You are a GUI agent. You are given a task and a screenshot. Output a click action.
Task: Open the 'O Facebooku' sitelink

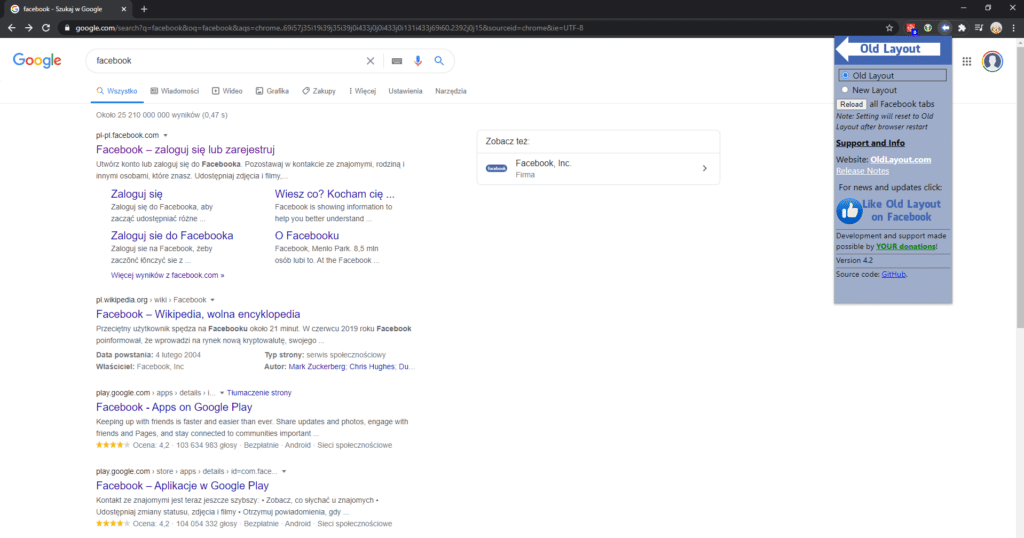[x=306, y=236]
